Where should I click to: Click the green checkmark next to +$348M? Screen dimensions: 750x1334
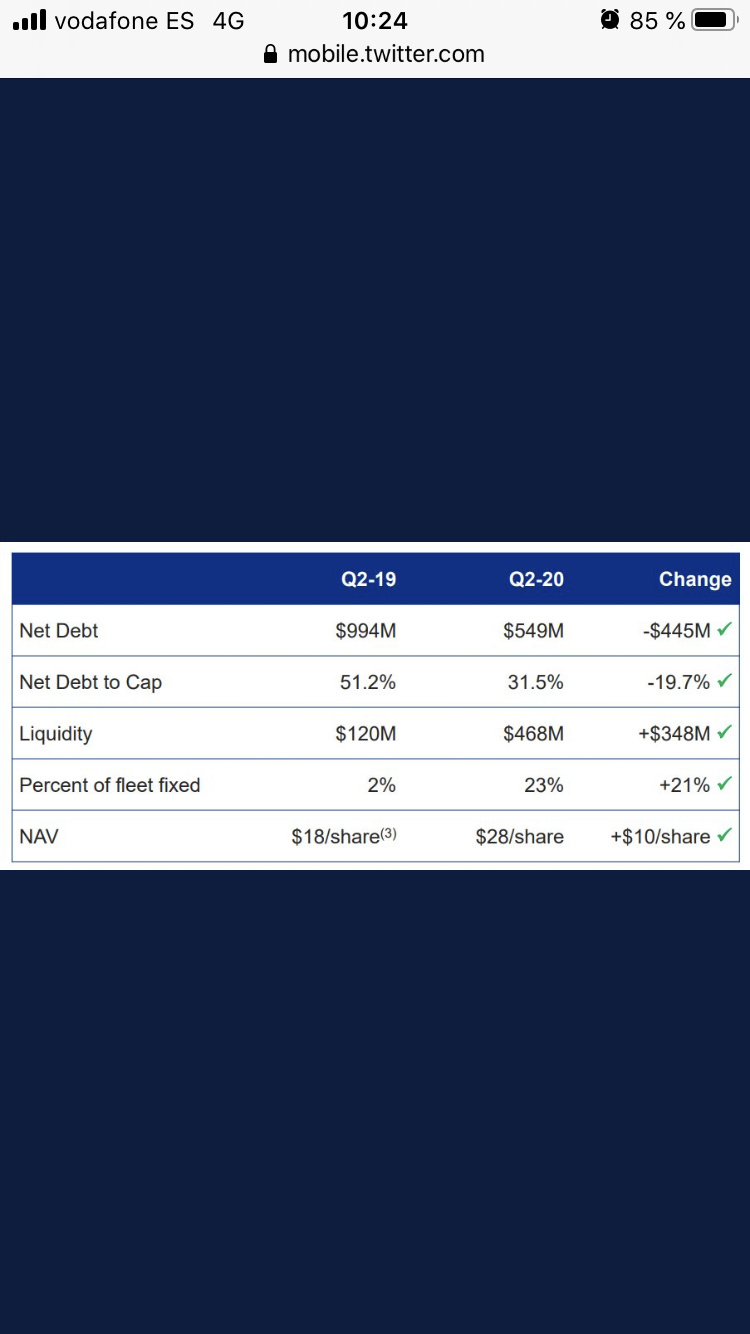tap(725, 733)
